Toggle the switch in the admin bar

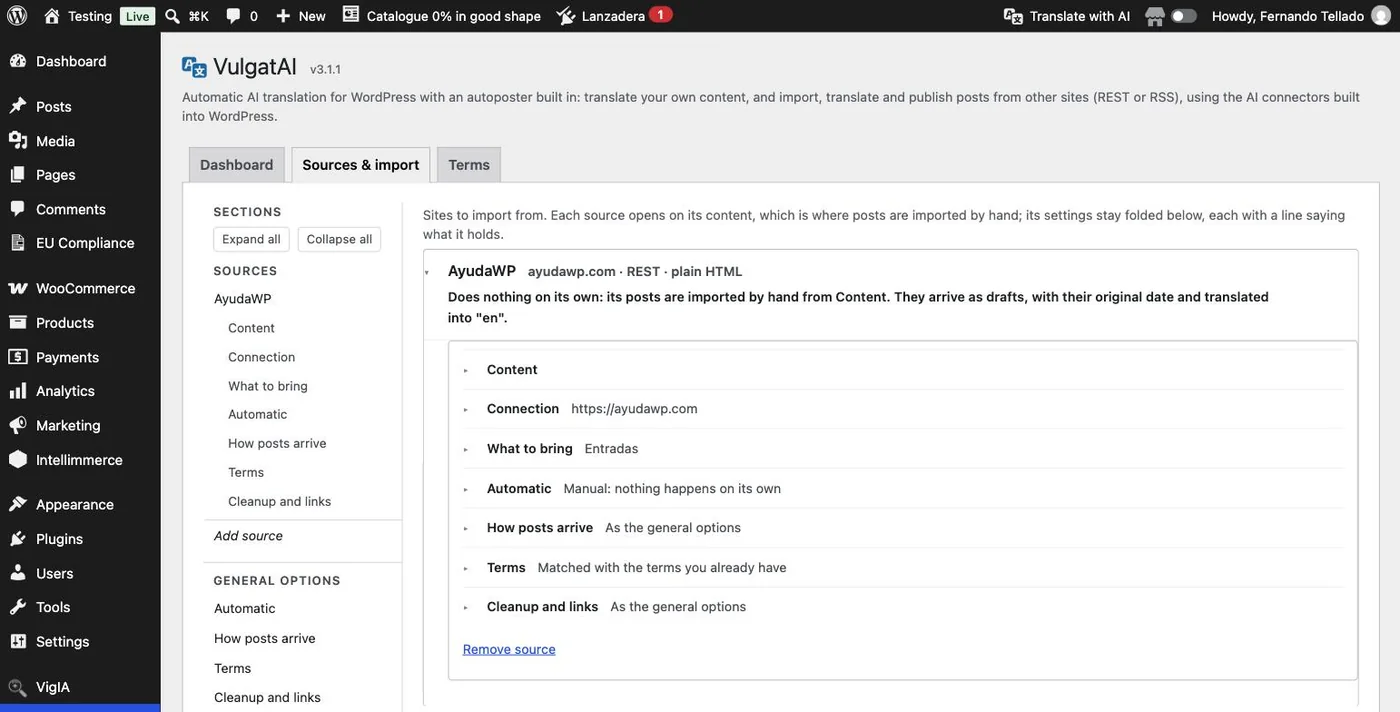click(1184, 16)
